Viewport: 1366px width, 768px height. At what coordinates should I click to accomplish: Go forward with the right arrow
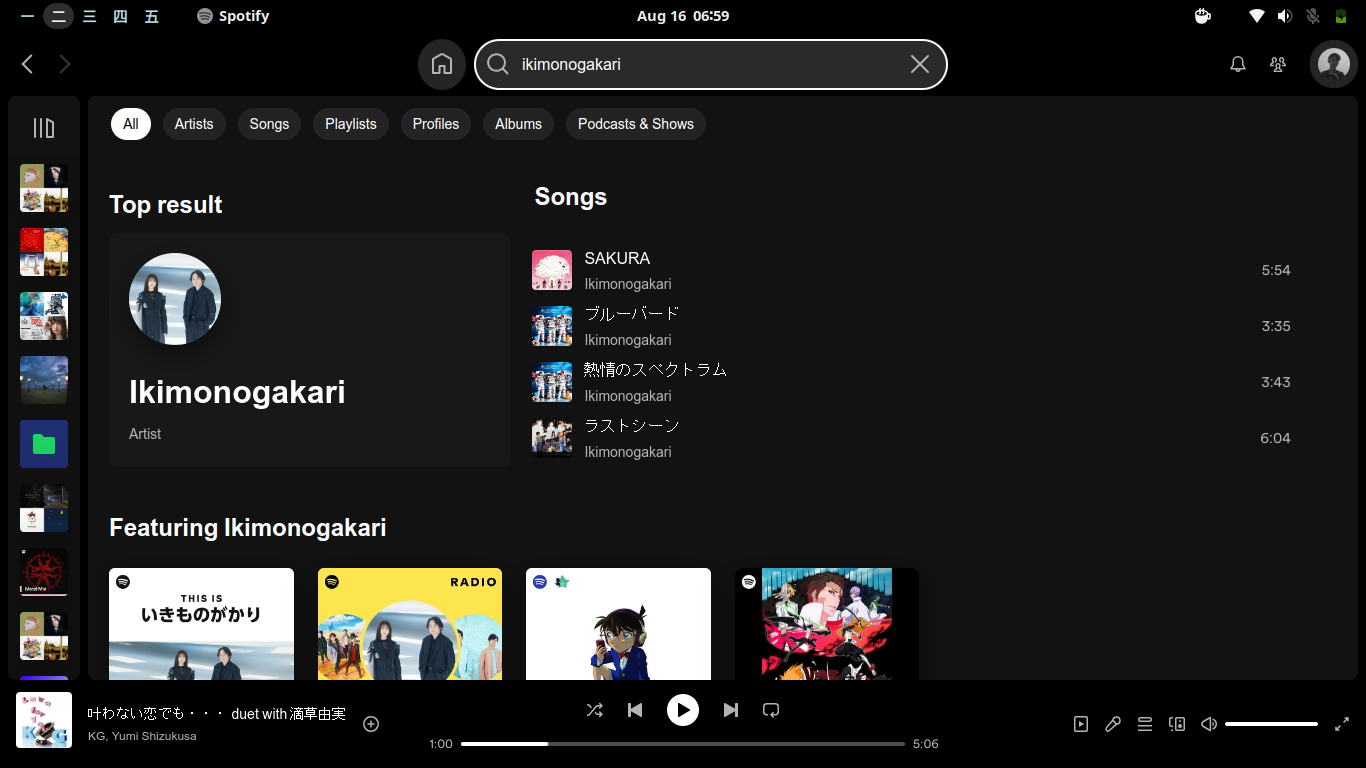pos(65,64)
